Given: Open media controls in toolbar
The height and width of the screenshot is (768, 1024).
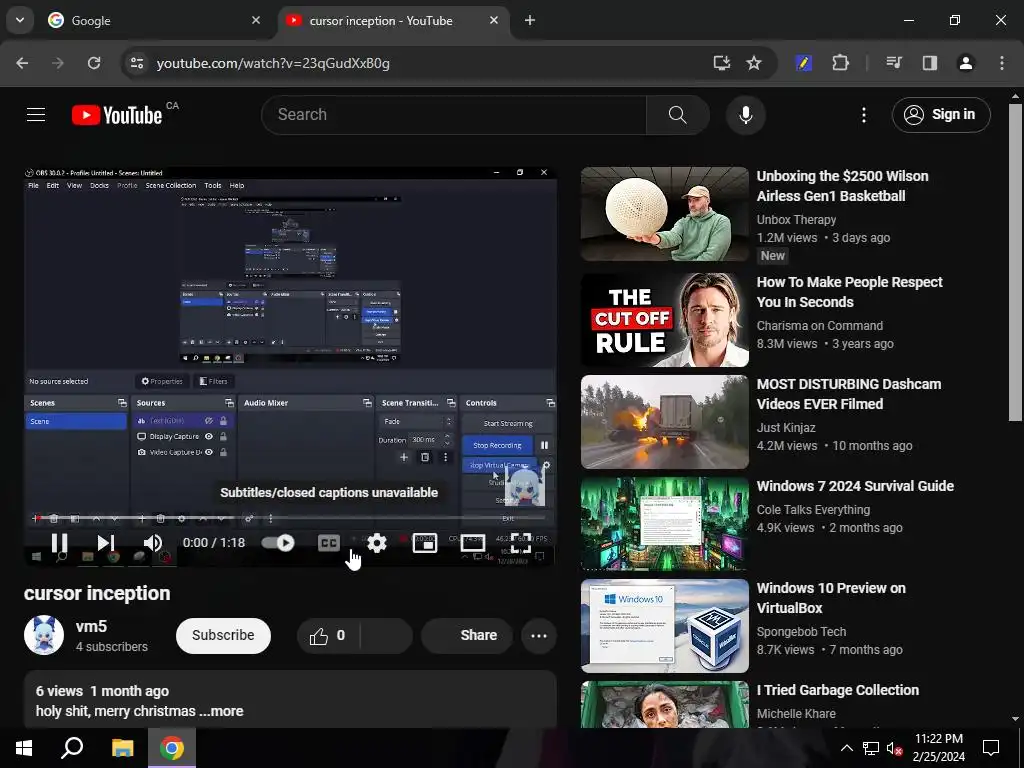Looking at the screenshot, I should click(893, 63).
